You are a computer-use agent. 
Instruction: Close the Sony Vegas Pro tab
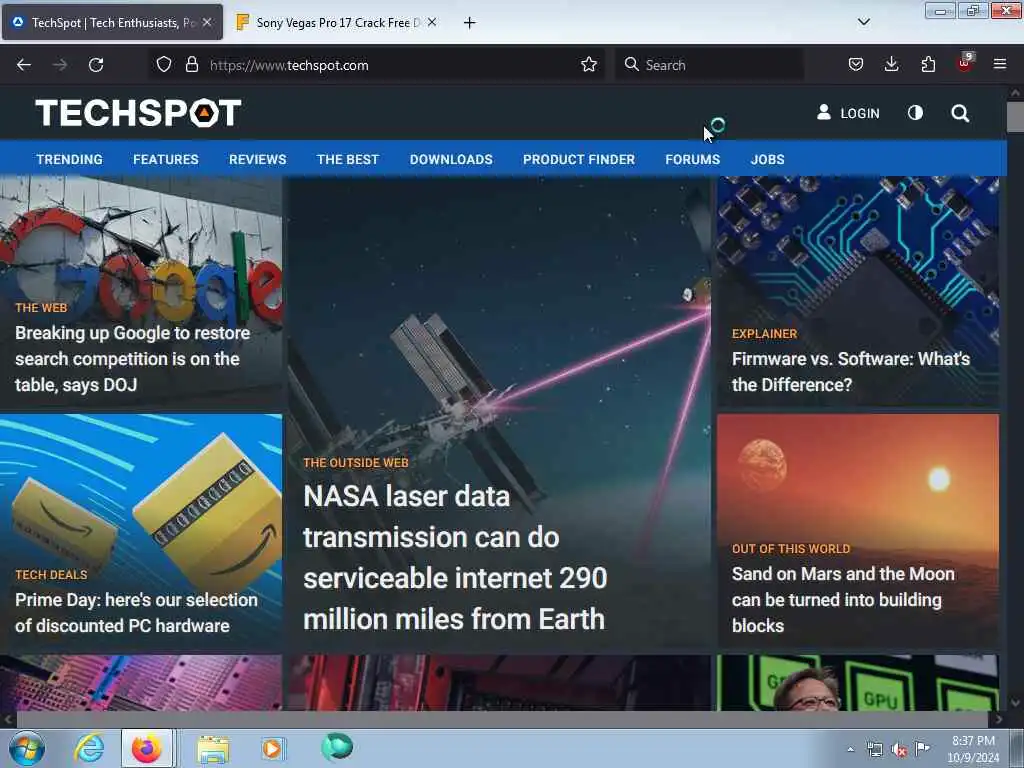432,22
